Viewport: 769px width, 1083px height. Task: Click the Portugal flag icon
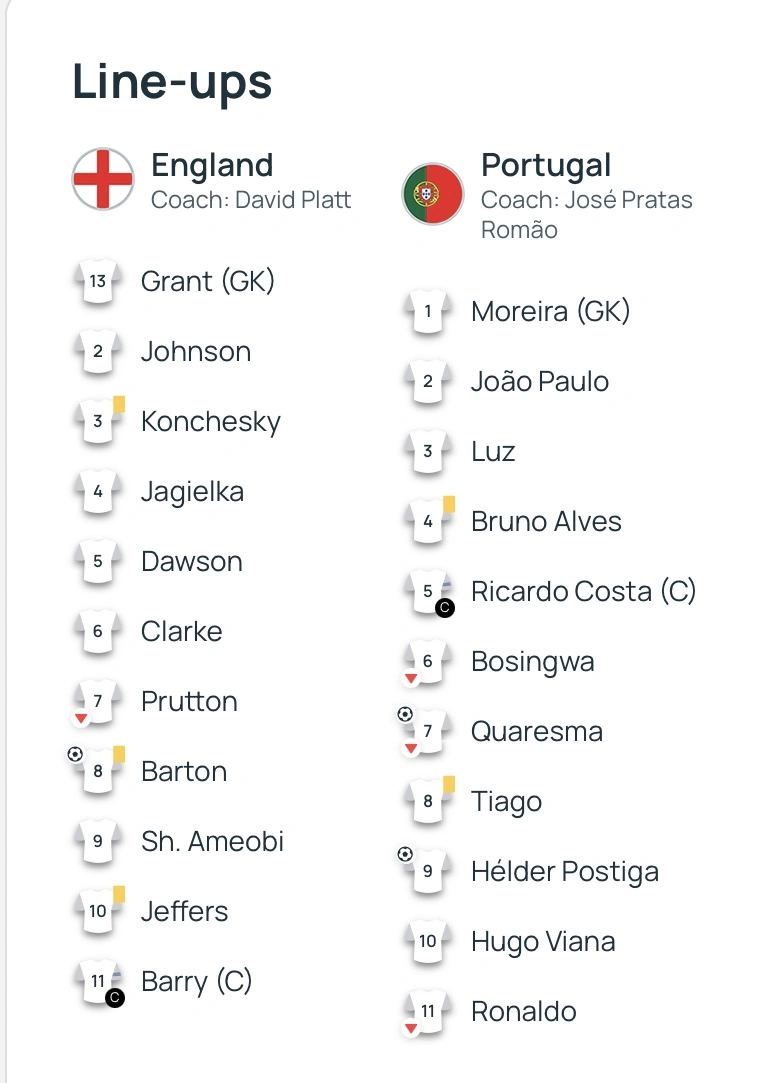pos(433,194)
